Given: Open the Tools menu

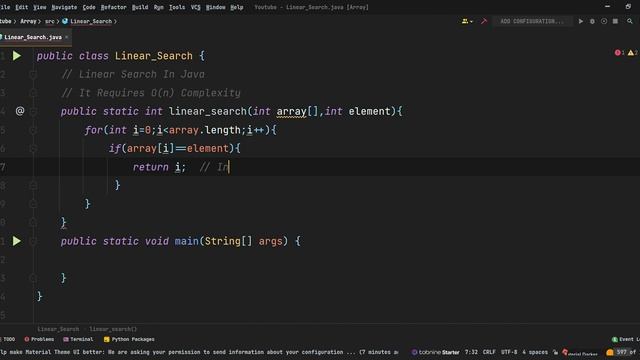Looking at the screenshot, I should pyautogui.click(x=177, y=7).
